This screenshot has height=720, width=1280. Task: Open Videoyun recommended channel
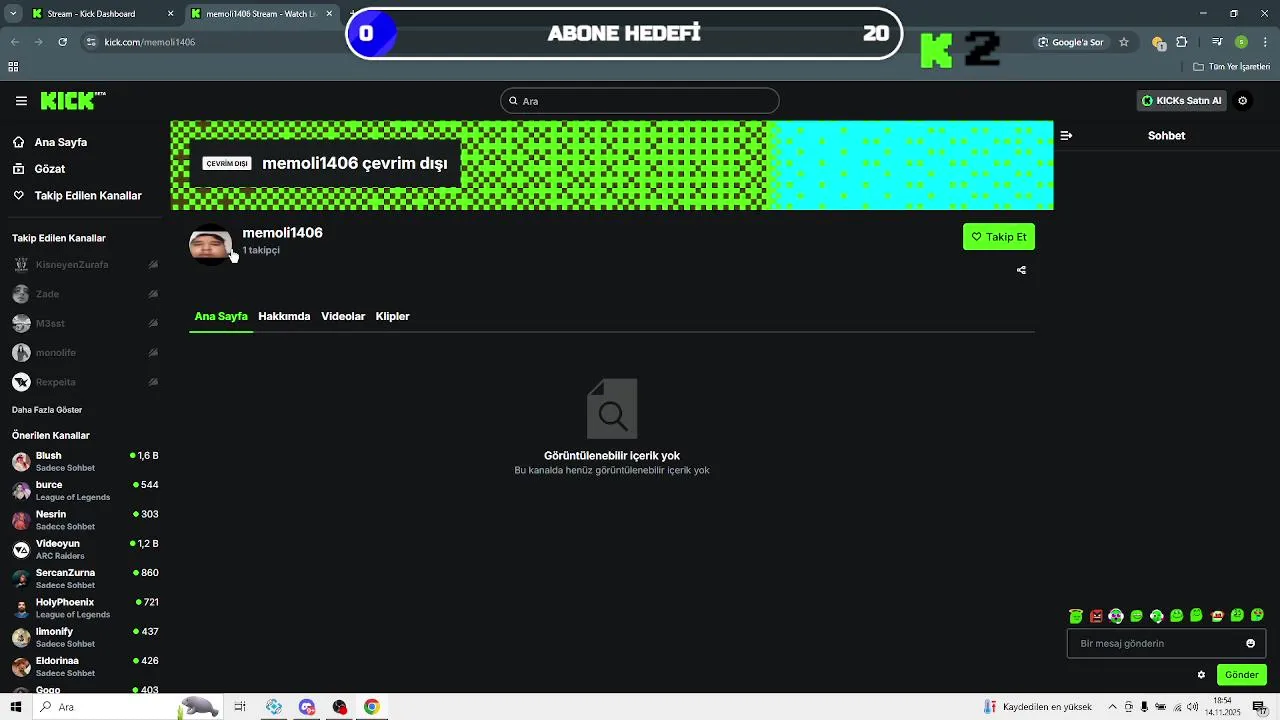click(x=85, y=549)
